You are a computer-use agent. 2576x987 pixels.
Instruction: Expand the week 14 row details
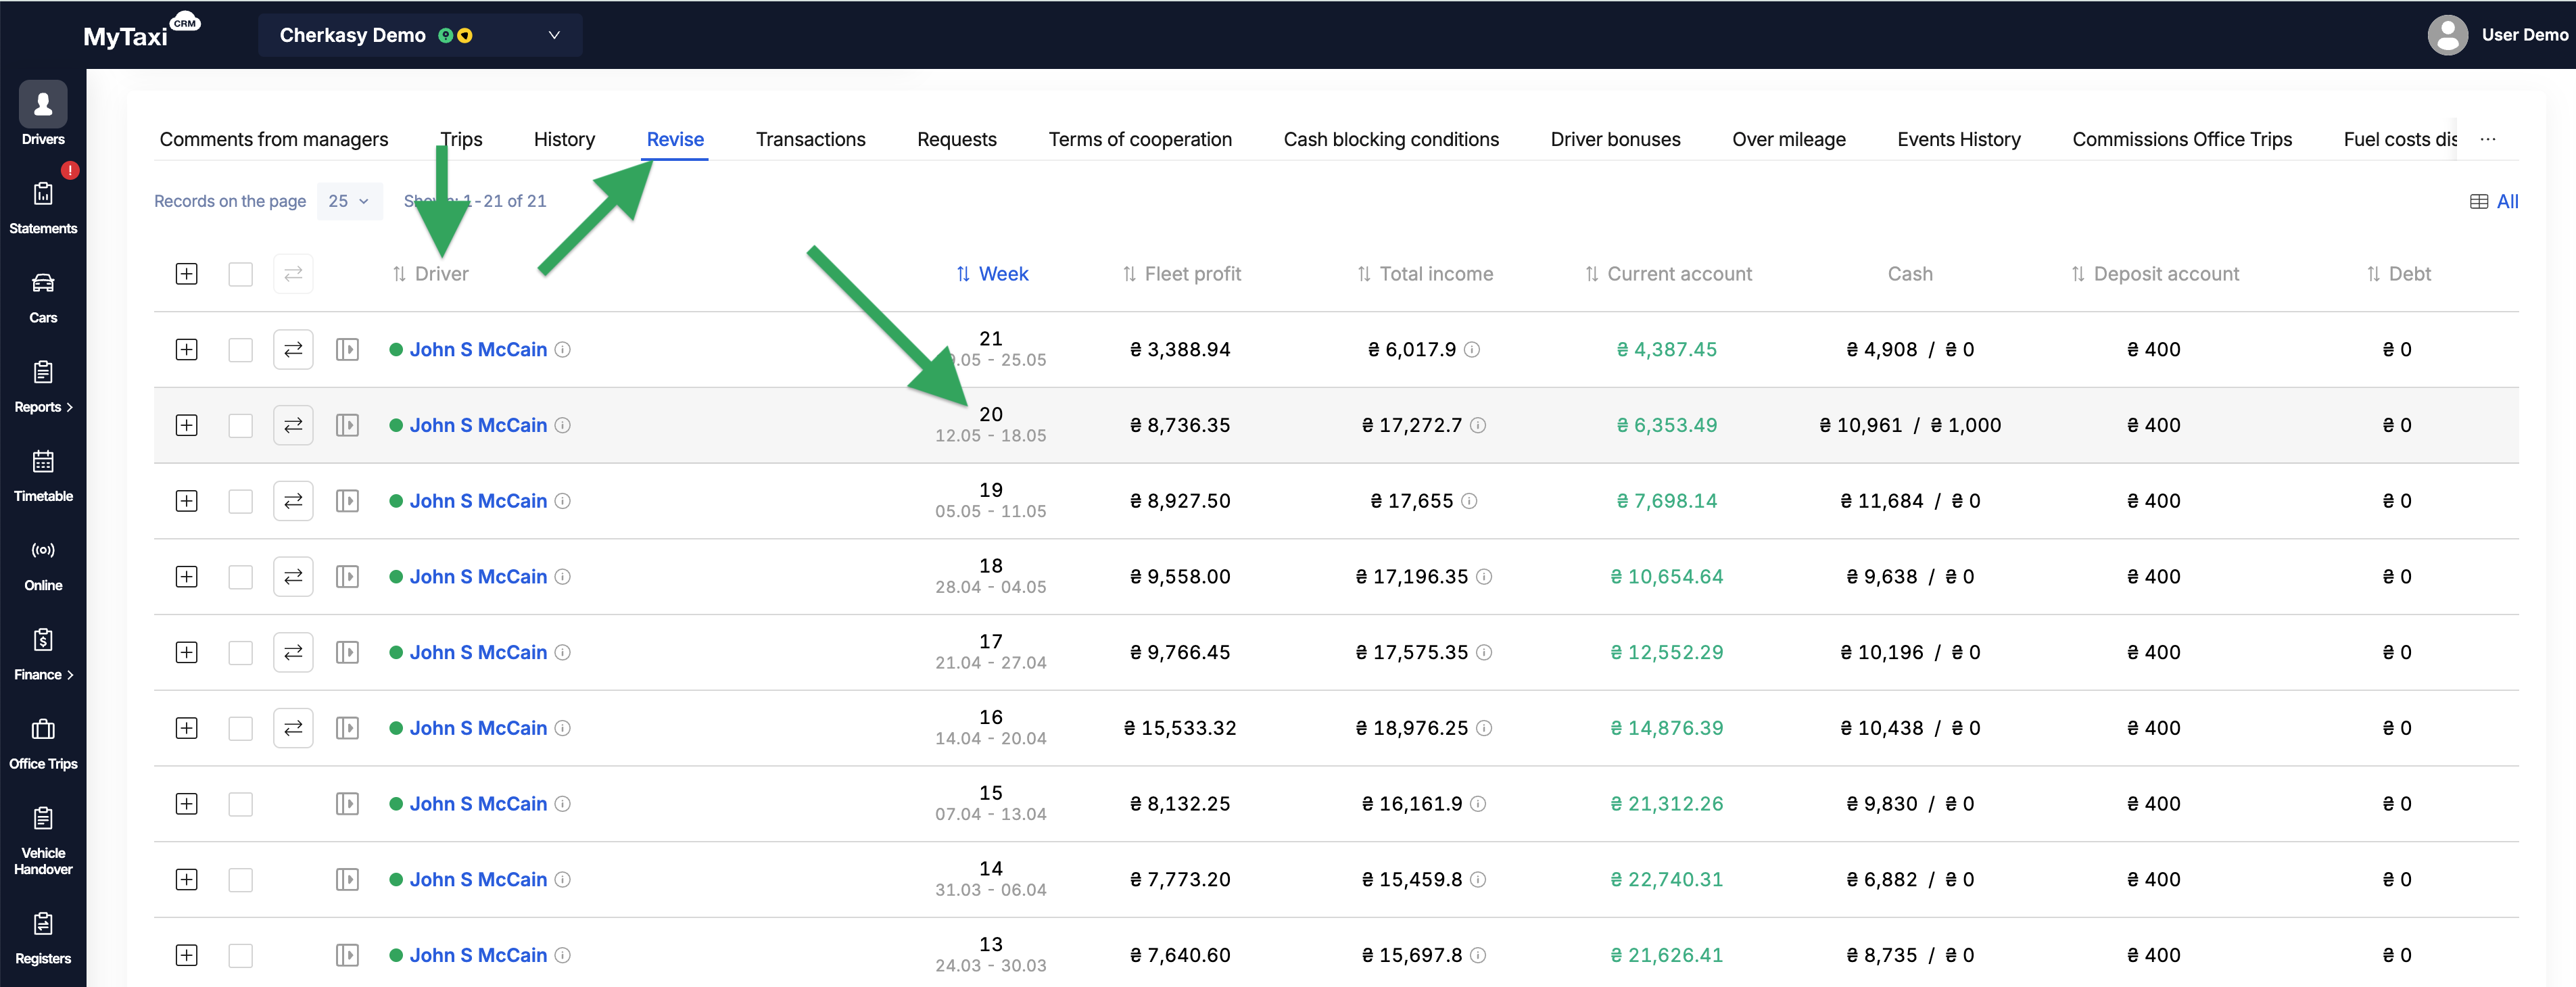click(x=186, y=880)
